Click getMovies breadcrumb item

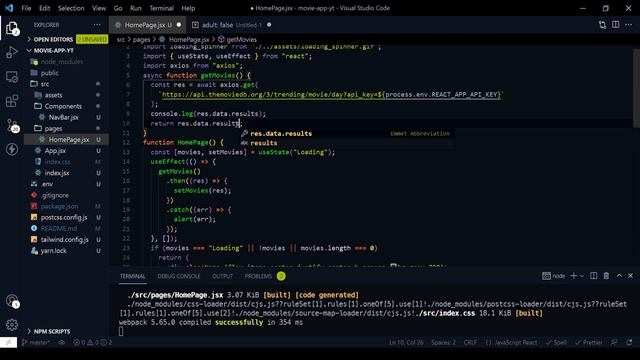tap(238, 40)
